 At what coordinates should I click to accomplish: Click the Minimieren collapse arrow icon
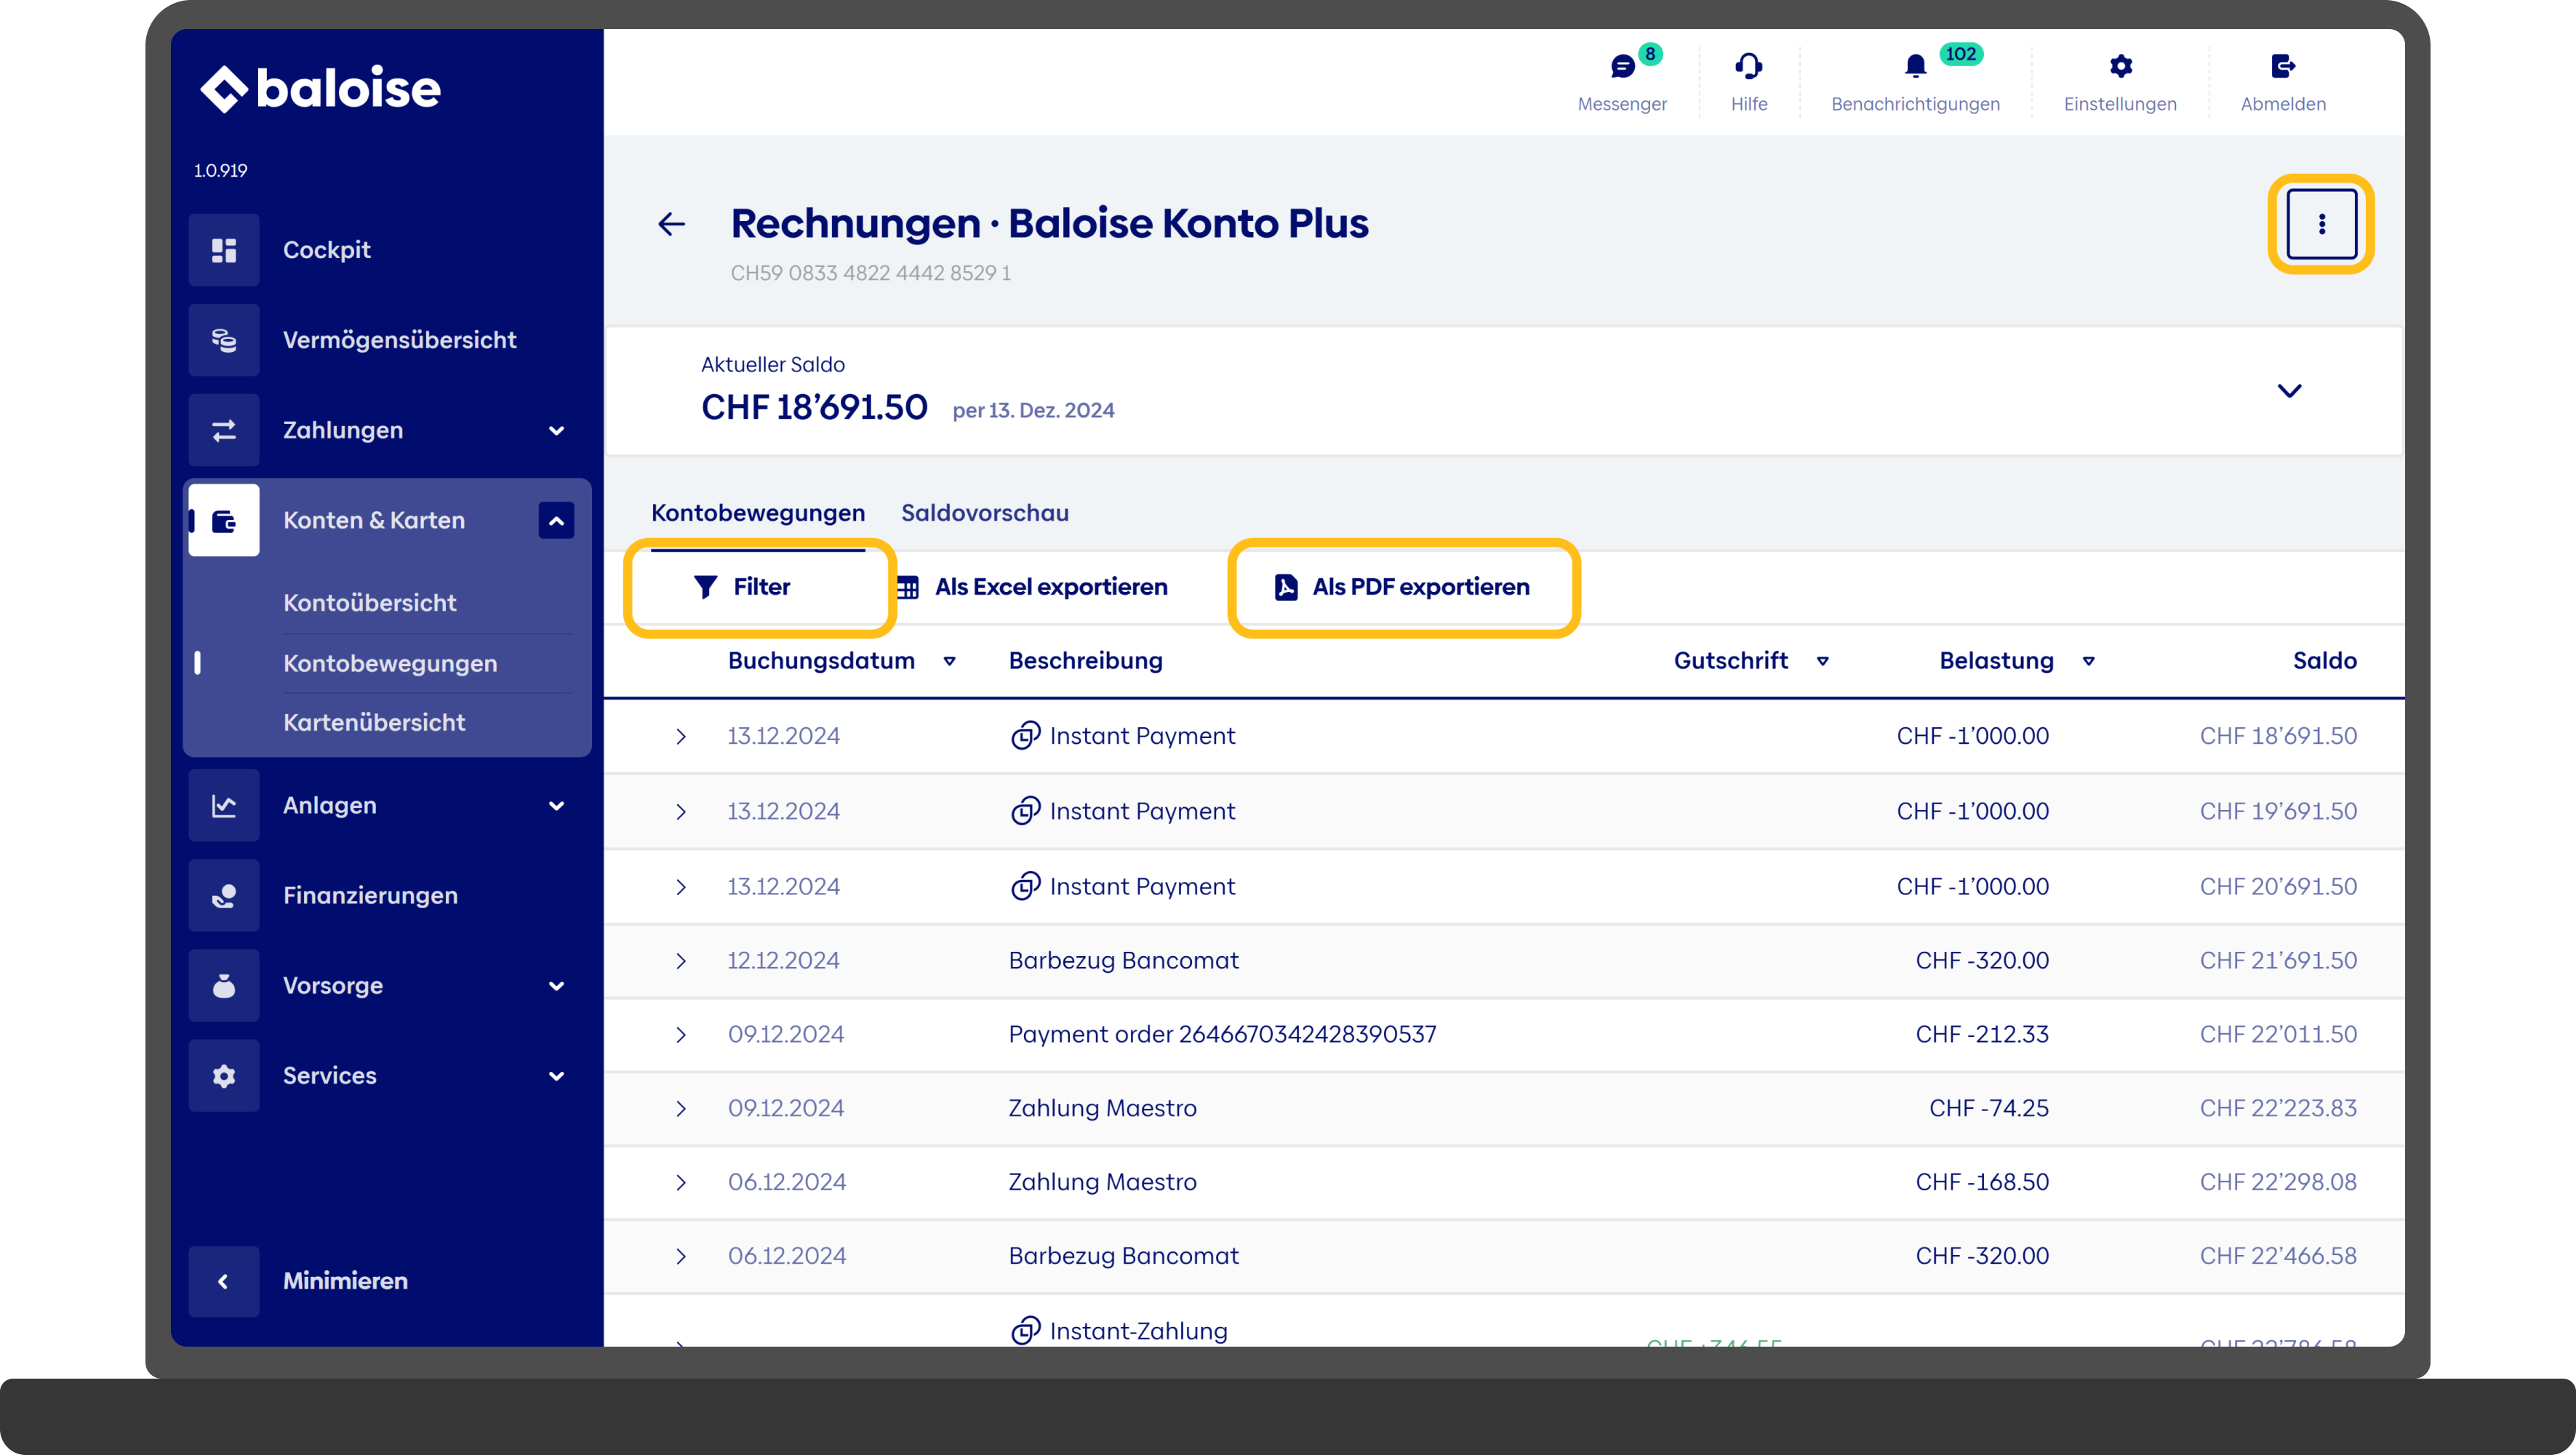pyautogui.click(x=224, y=1281)
